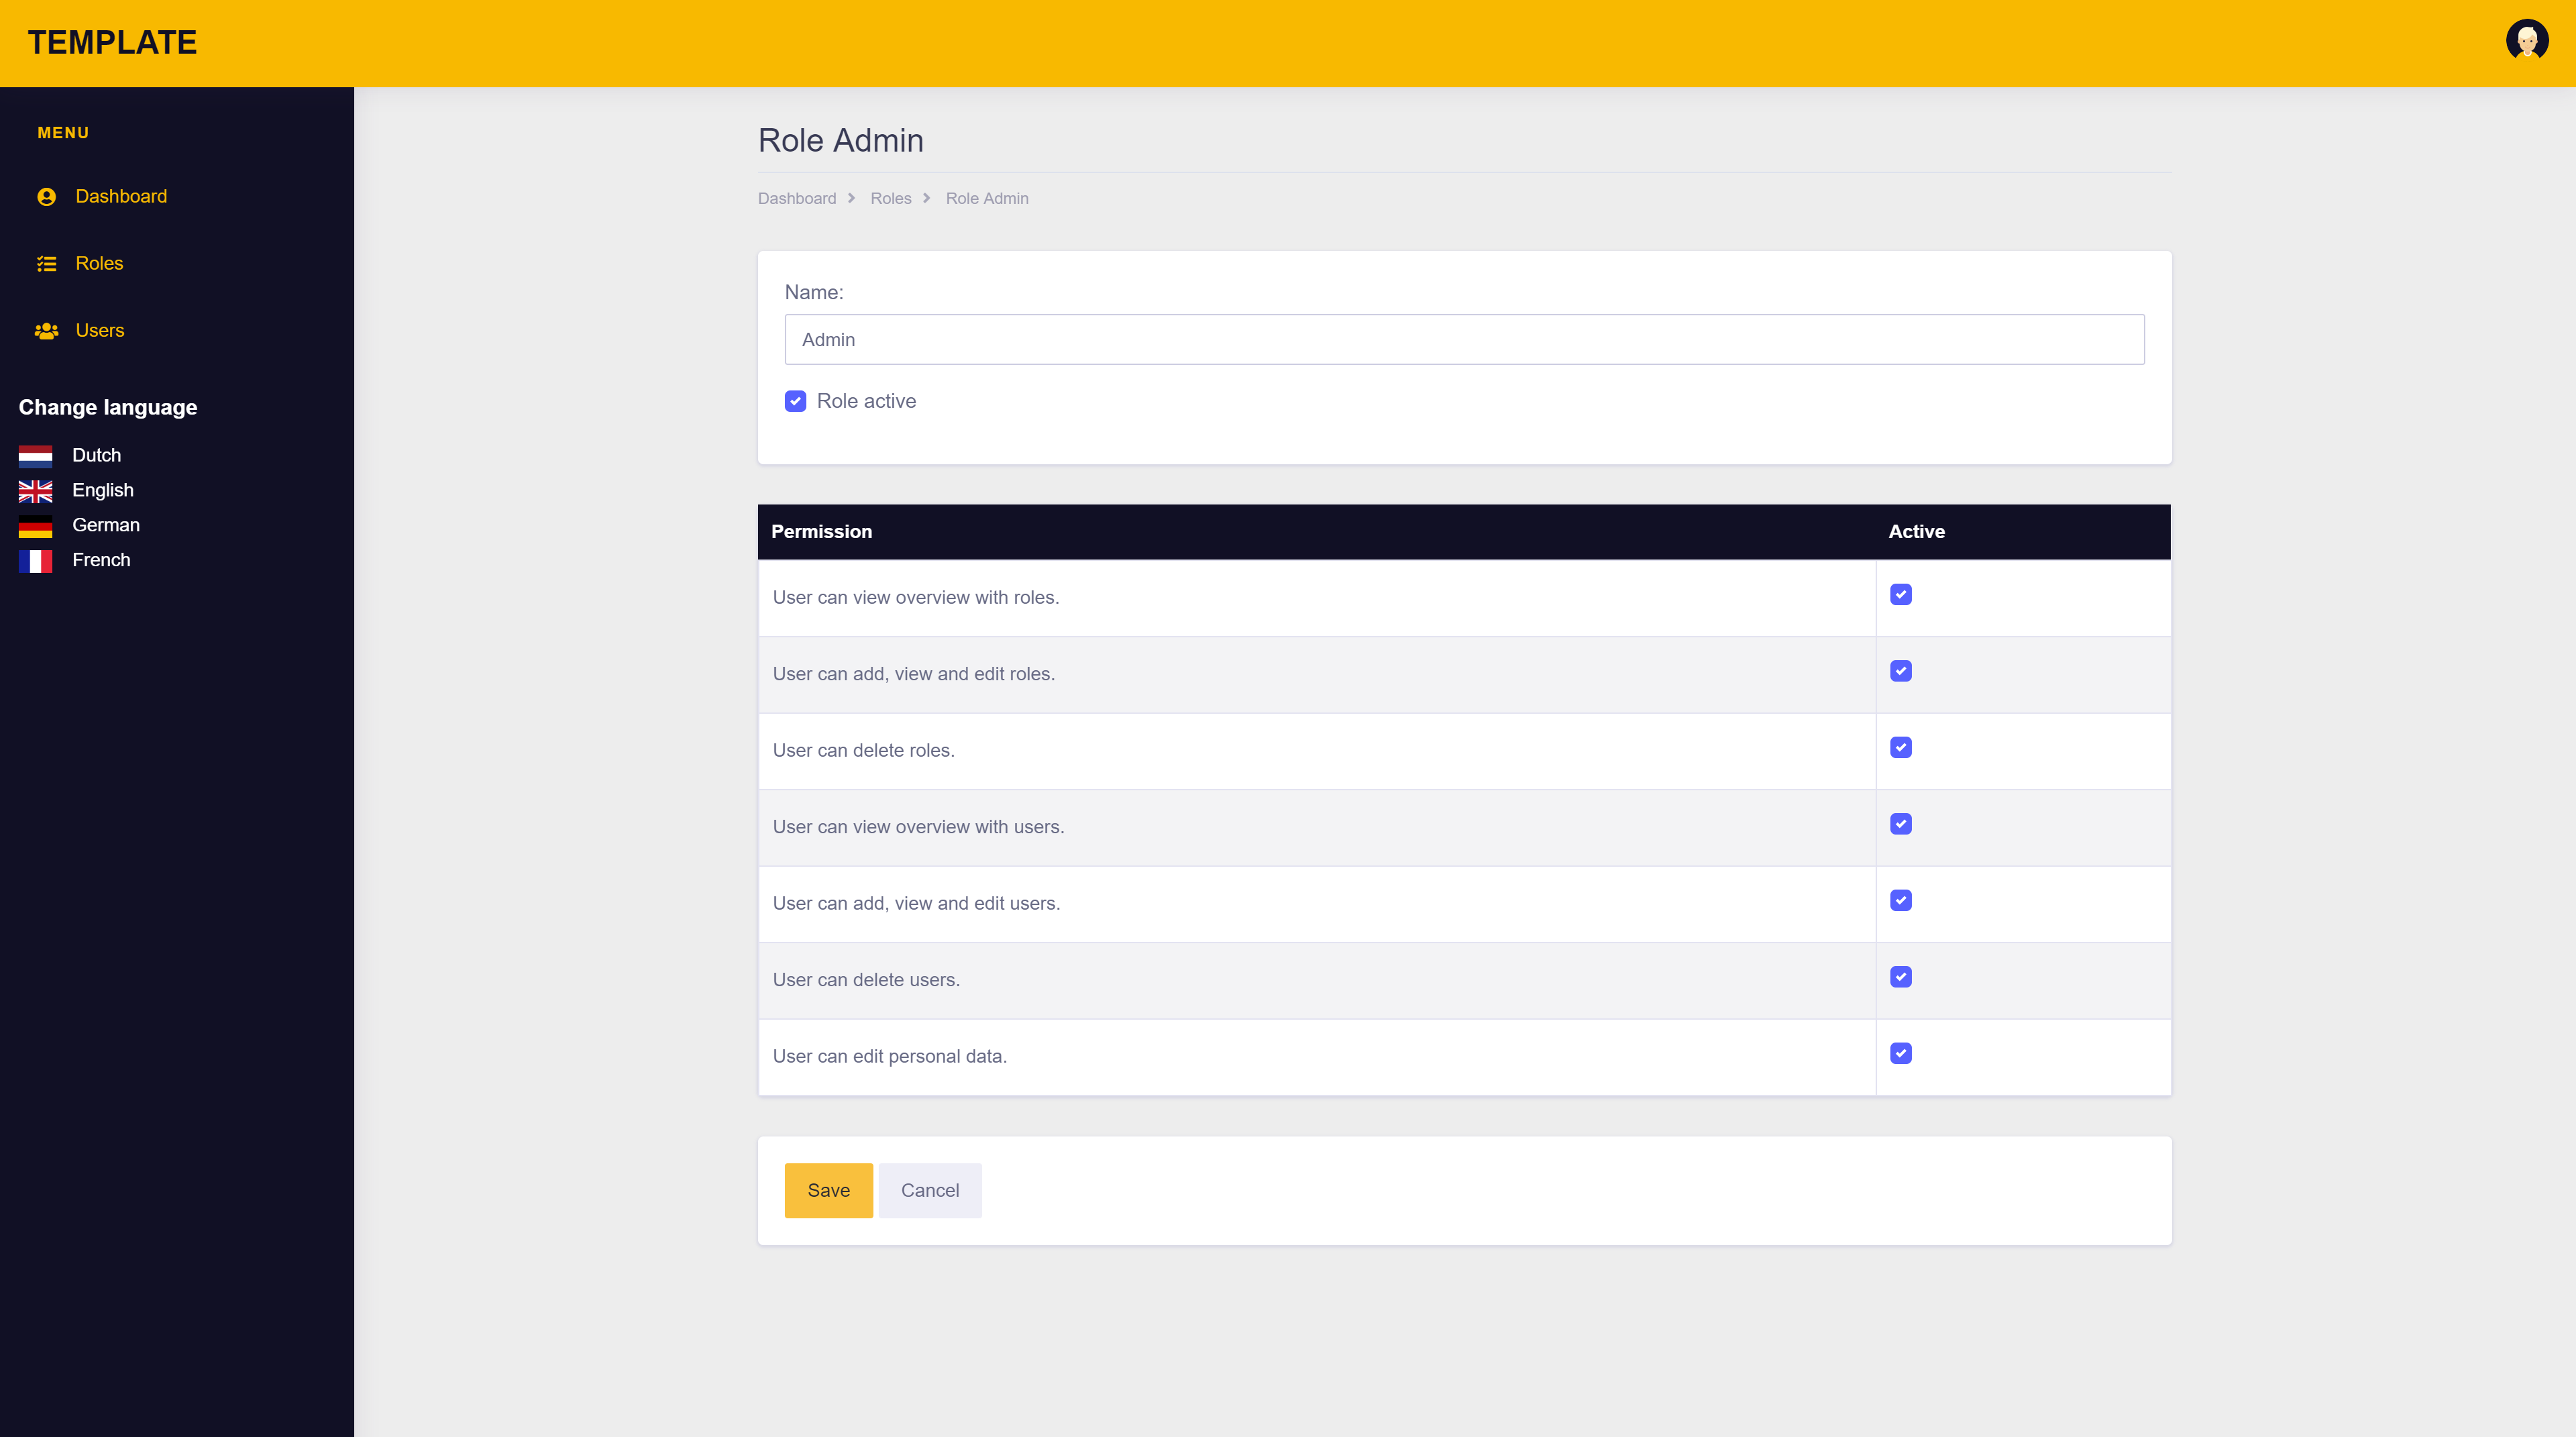
Task: Click the TEMPLATE logo text
Action: (112, 43)
